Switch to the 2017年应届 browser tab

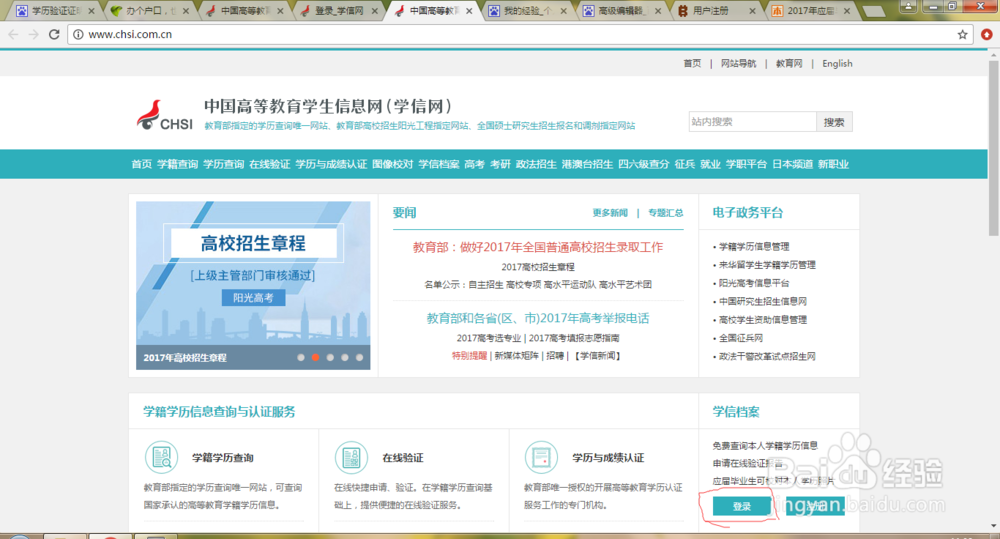coord(810,11)
